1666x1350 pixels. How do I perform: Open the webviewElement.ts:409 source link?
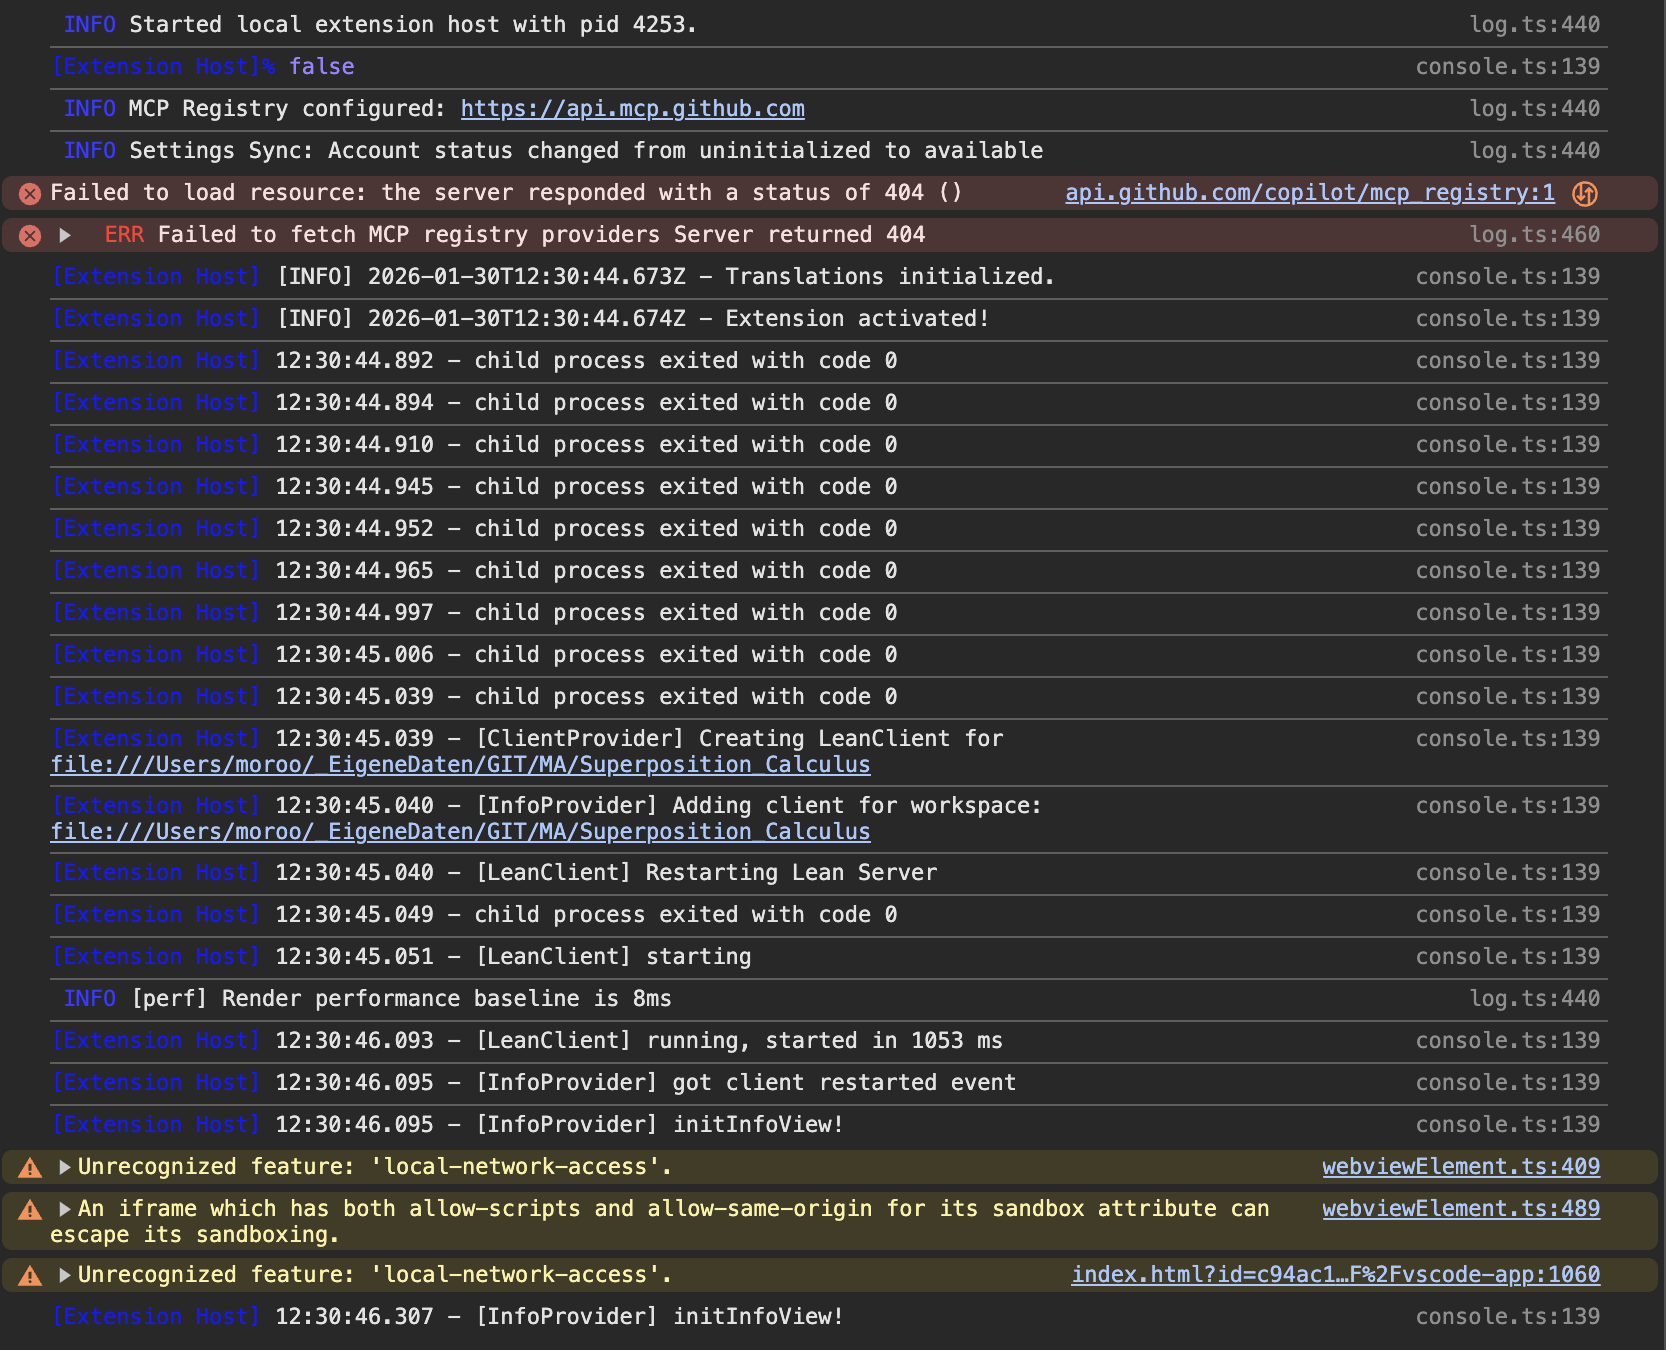tap(1460, 1167)
